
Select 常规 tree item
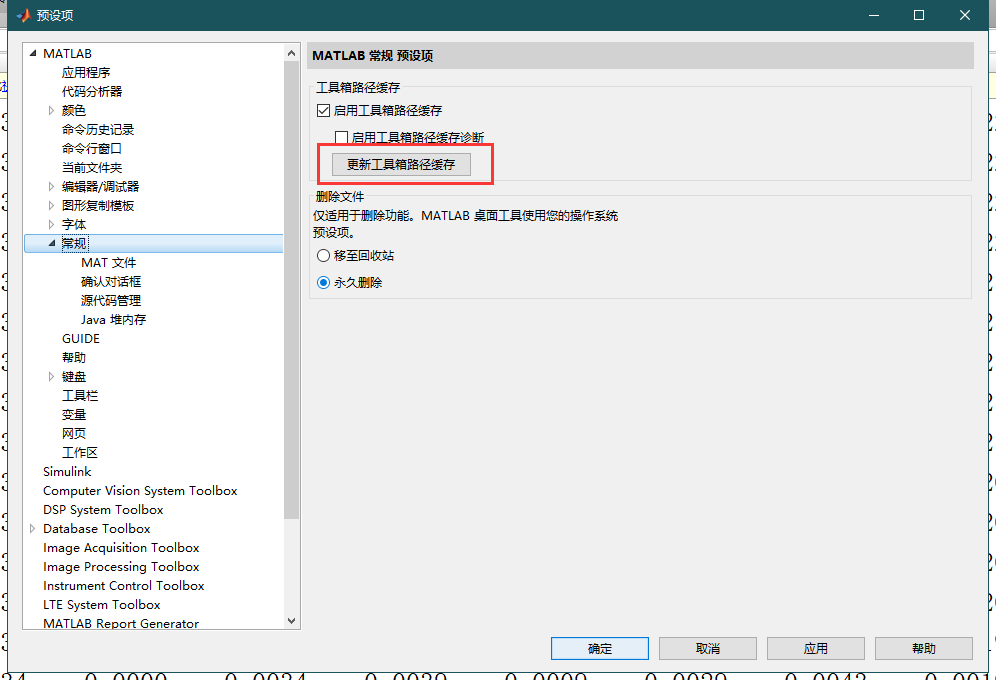coord(74,244)
